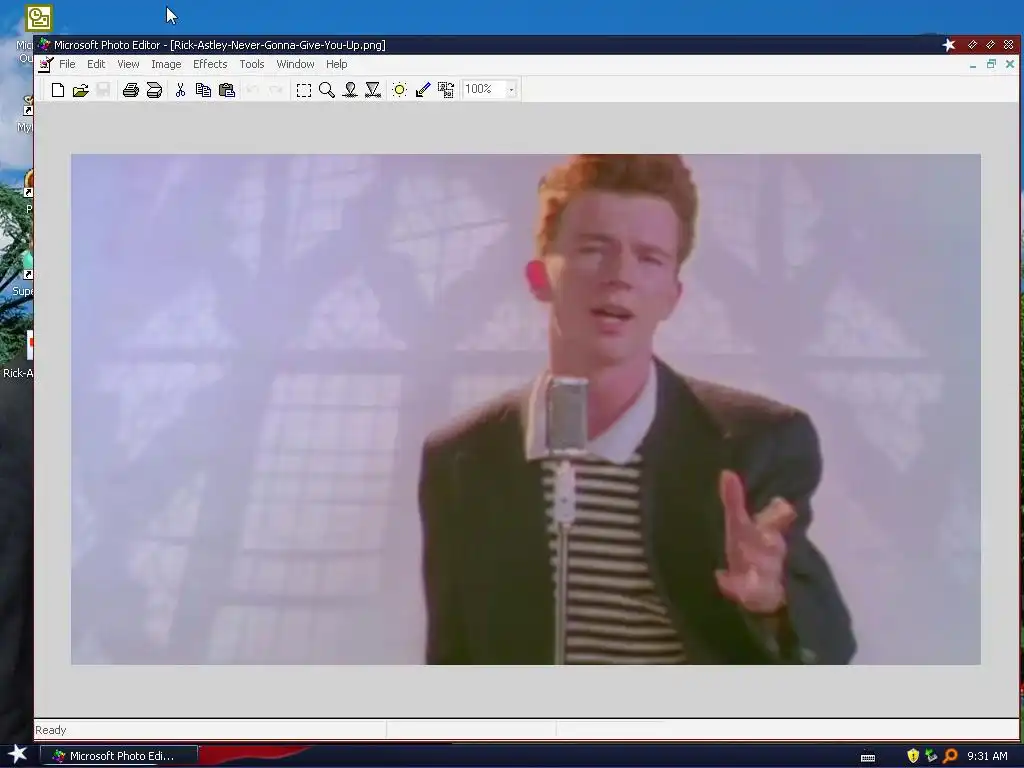1024x768 pixels.
Task: Select Microsoft Photo Editor taskbar button
Action: (119, 756)
